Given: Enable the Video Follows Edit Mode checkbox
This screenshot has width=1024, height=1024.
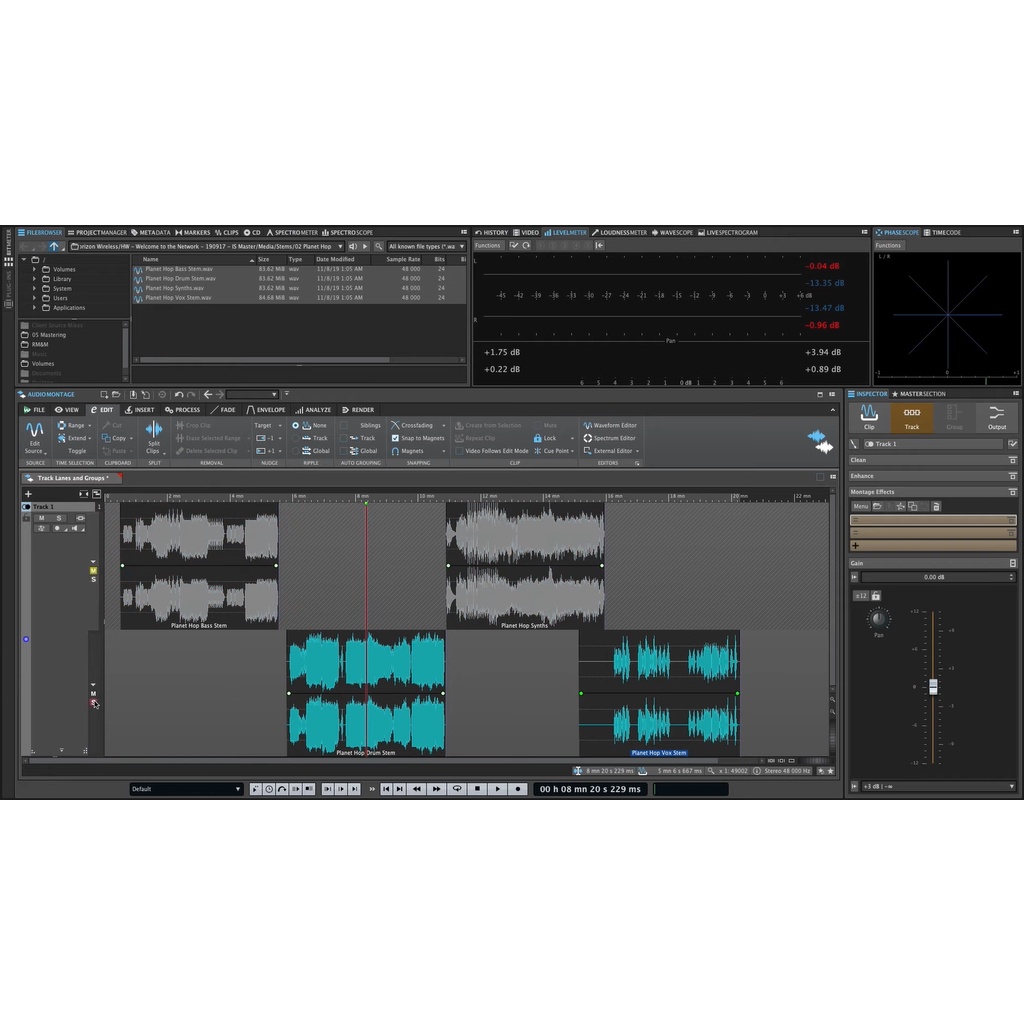Looking at the screenshot, I should (x=459, y=451).
